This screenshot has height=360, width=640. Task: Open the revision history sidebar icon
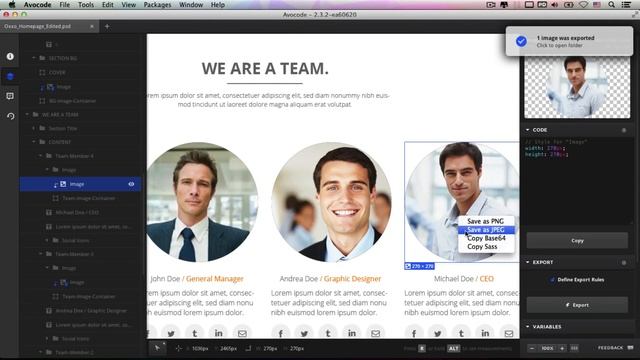coord(10,116)
